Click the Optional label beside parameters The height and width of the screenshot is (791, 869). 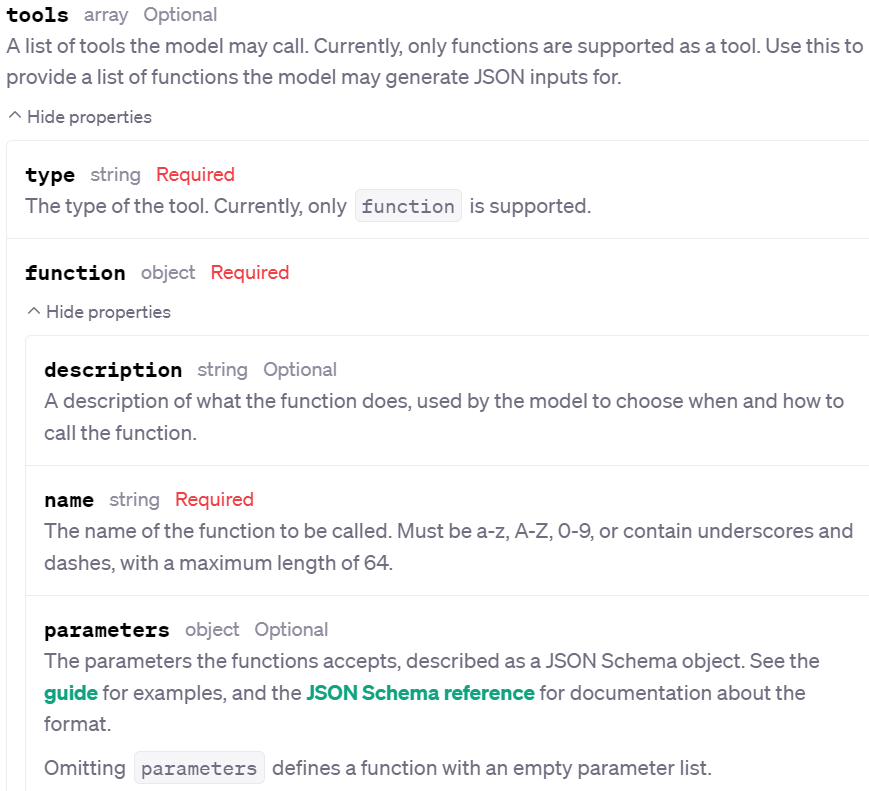point(291,630)
